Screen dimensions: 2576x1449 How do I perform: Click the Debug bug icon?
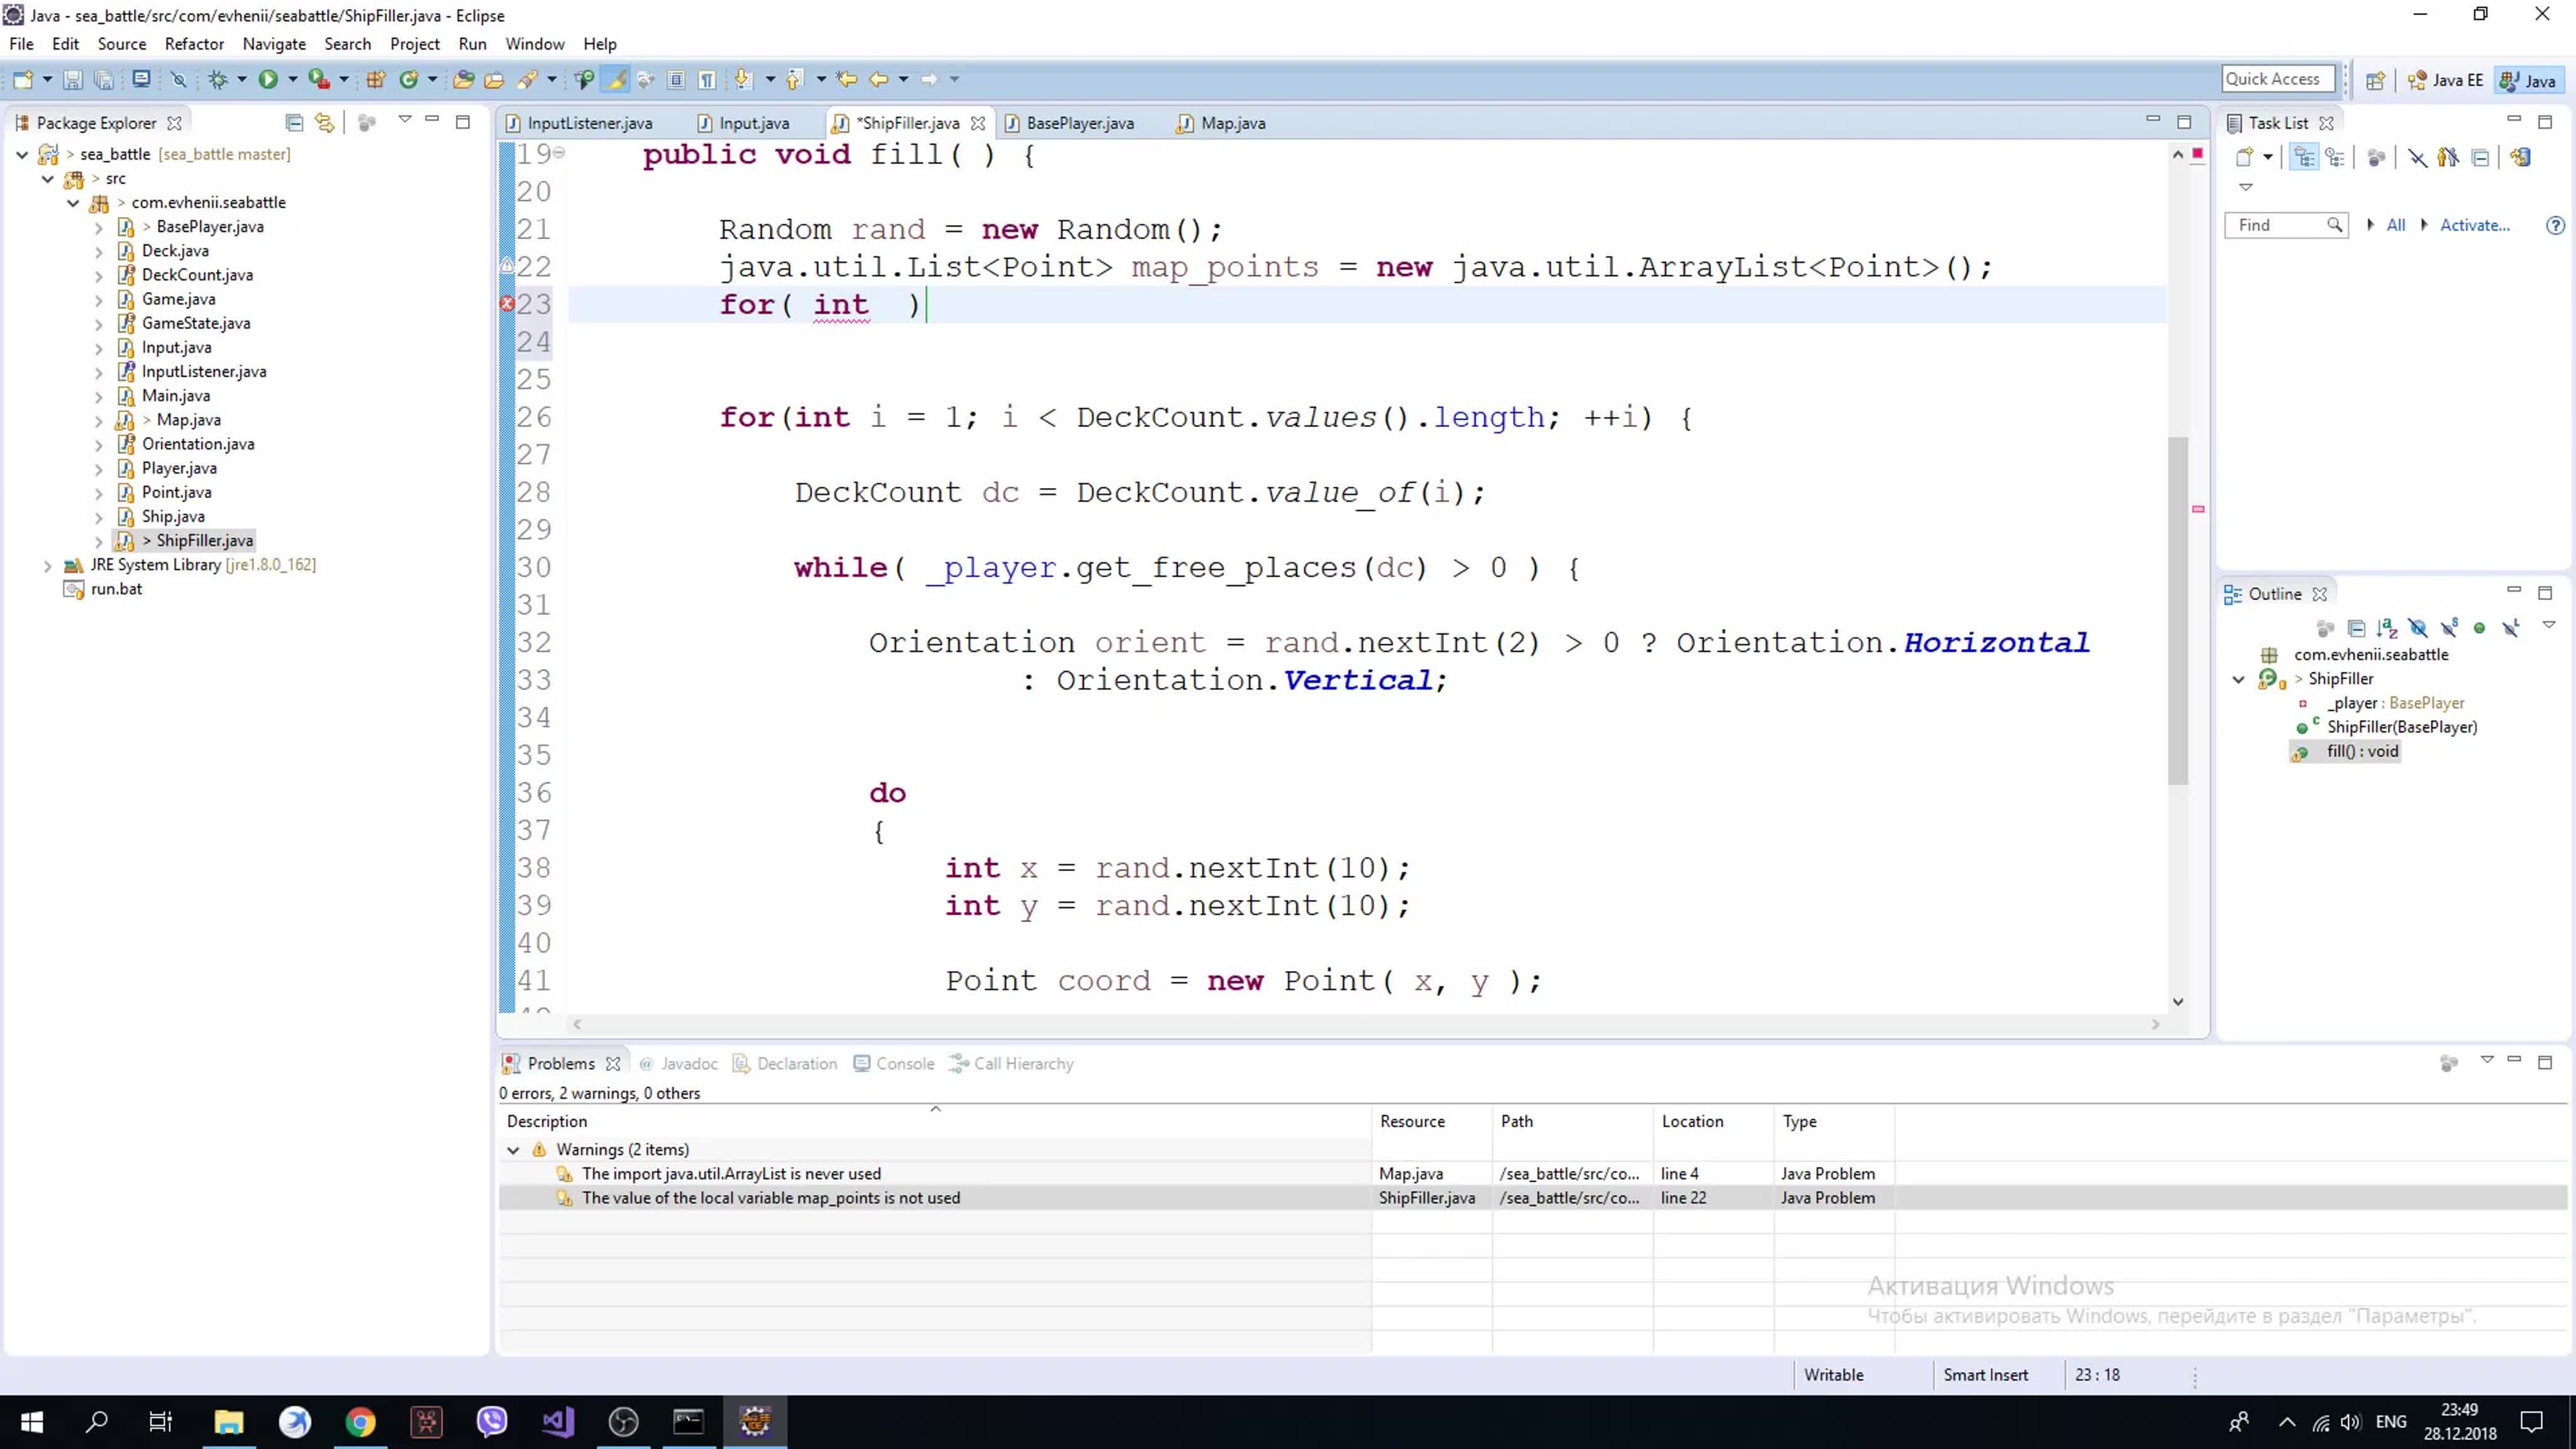point(218,79)
